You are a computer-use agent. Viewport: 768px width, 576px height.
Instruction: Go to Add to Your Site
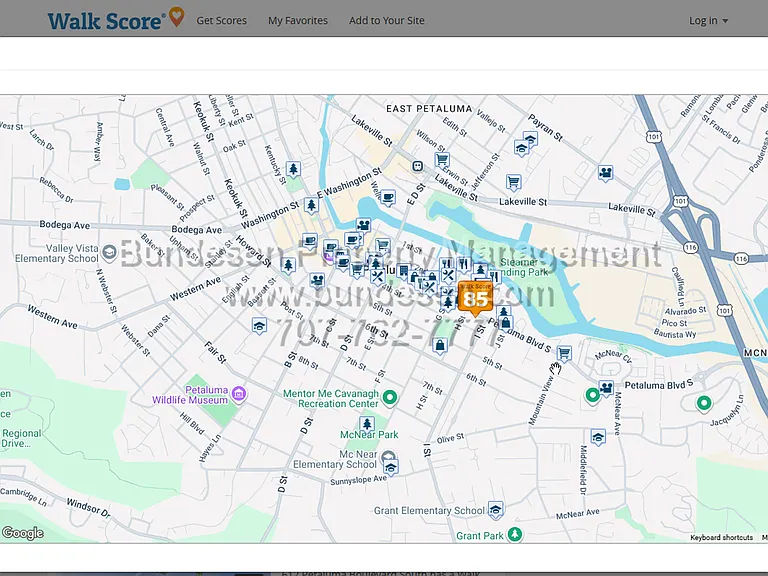(386, 21)
